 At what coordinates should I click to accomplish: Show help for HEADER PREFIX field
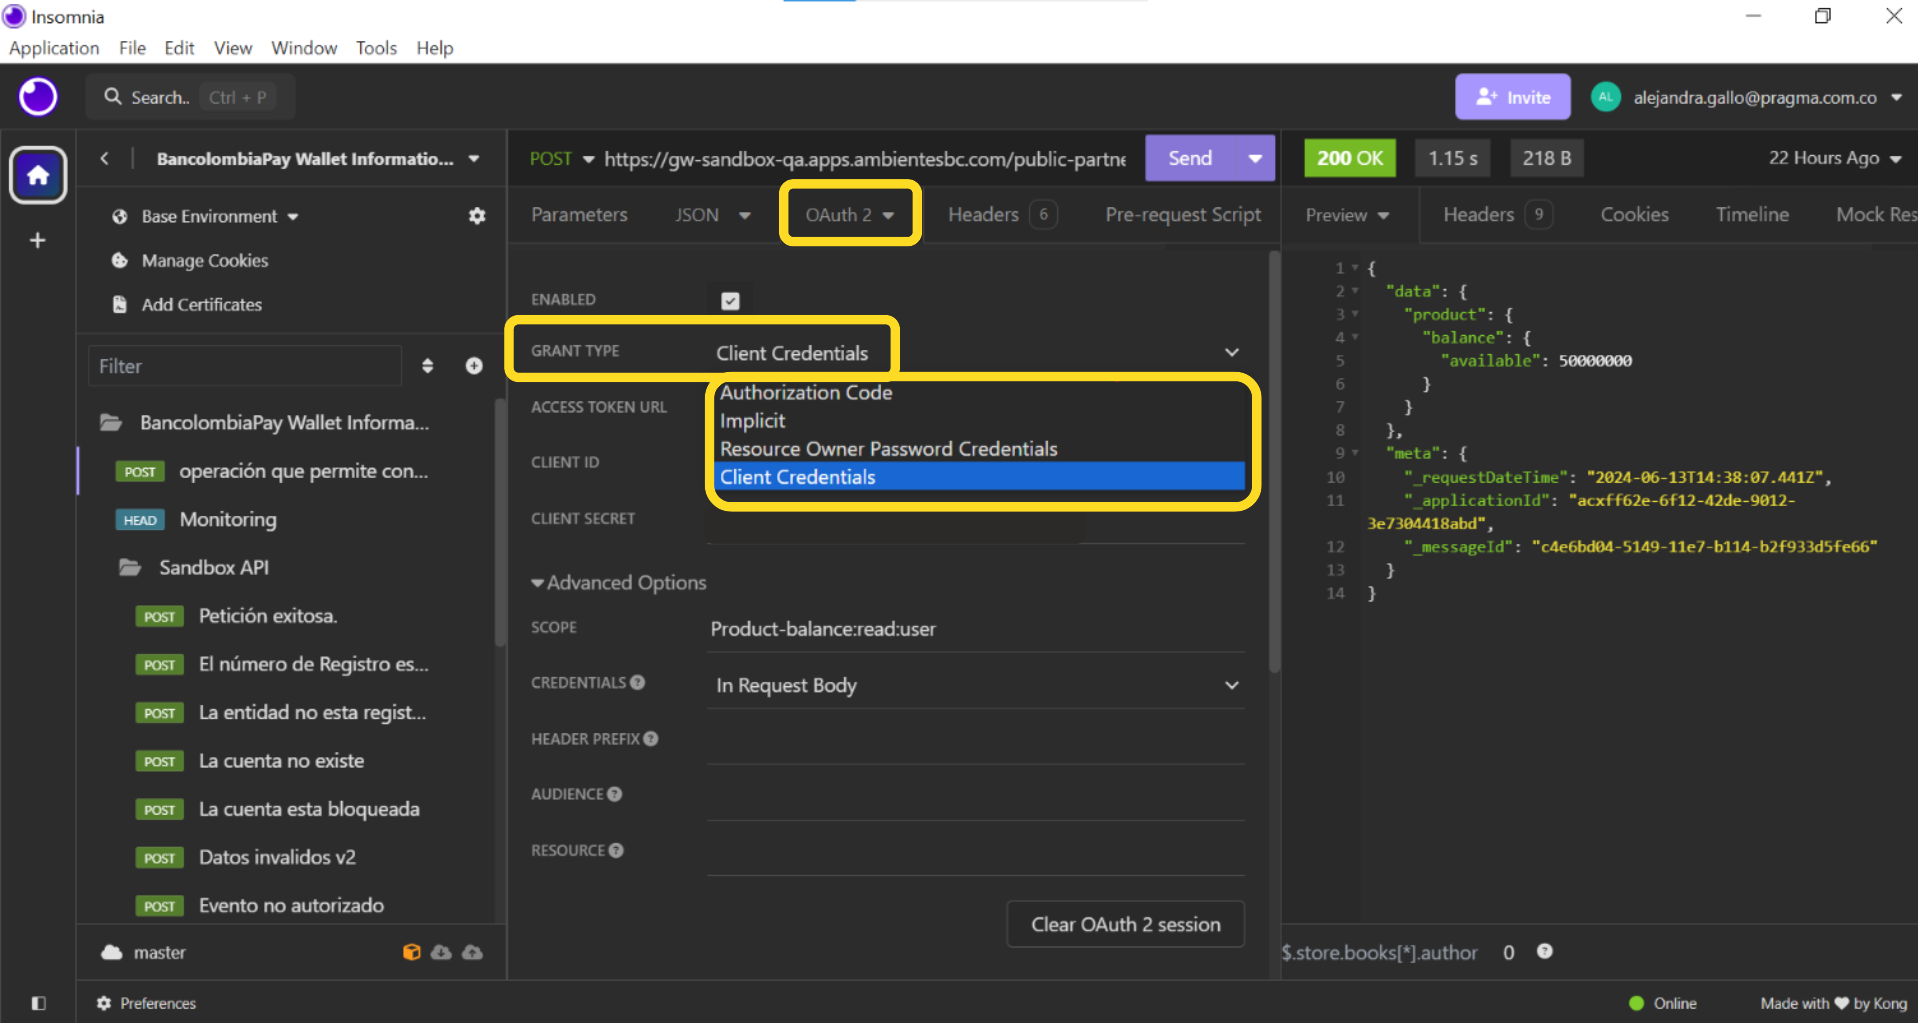(x=651, y=739)
